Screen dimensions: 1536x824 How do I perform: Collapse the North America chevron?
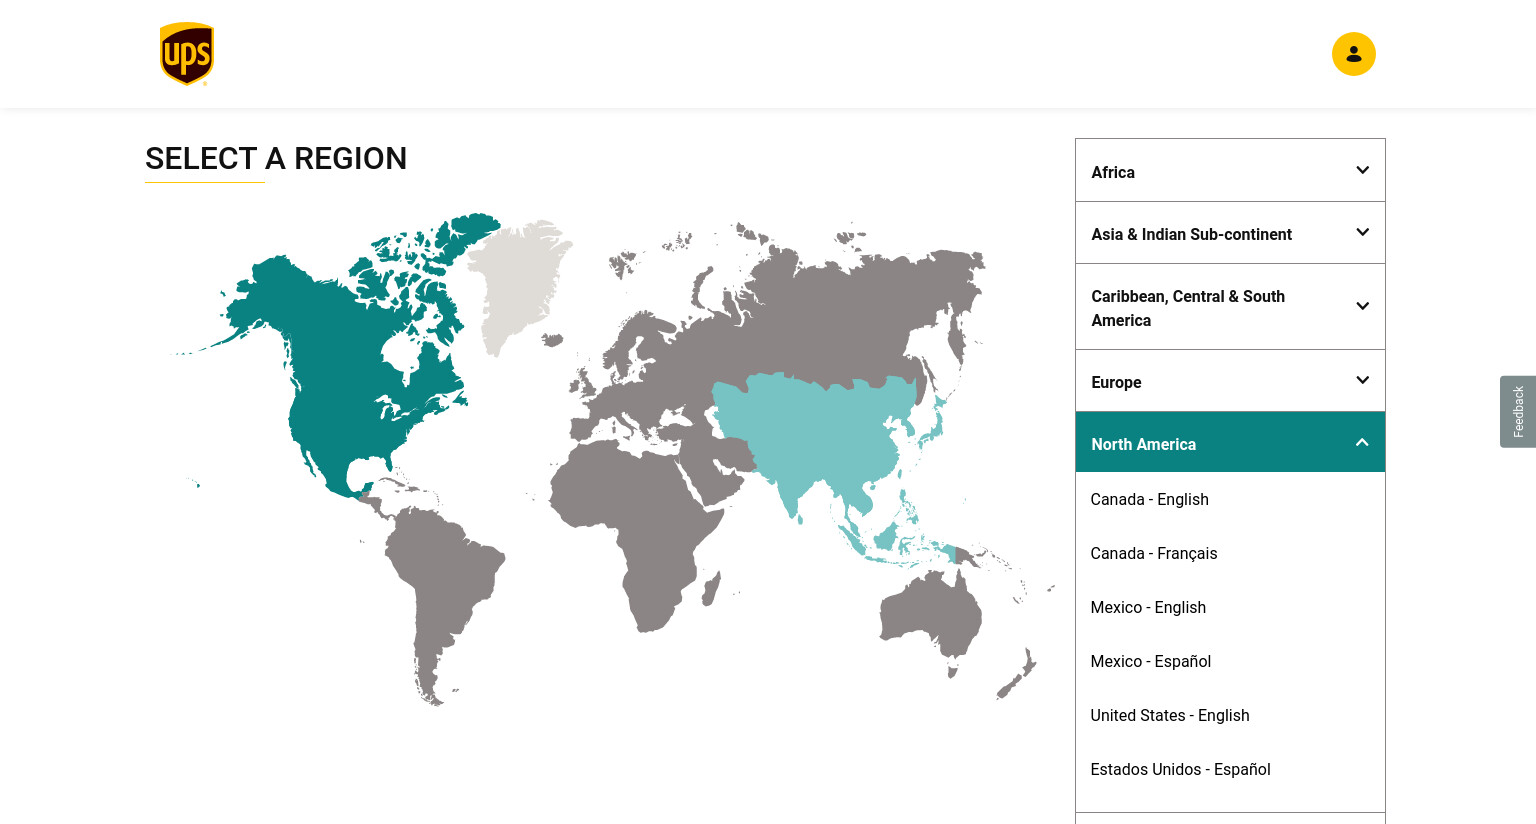click(1362, 443)
